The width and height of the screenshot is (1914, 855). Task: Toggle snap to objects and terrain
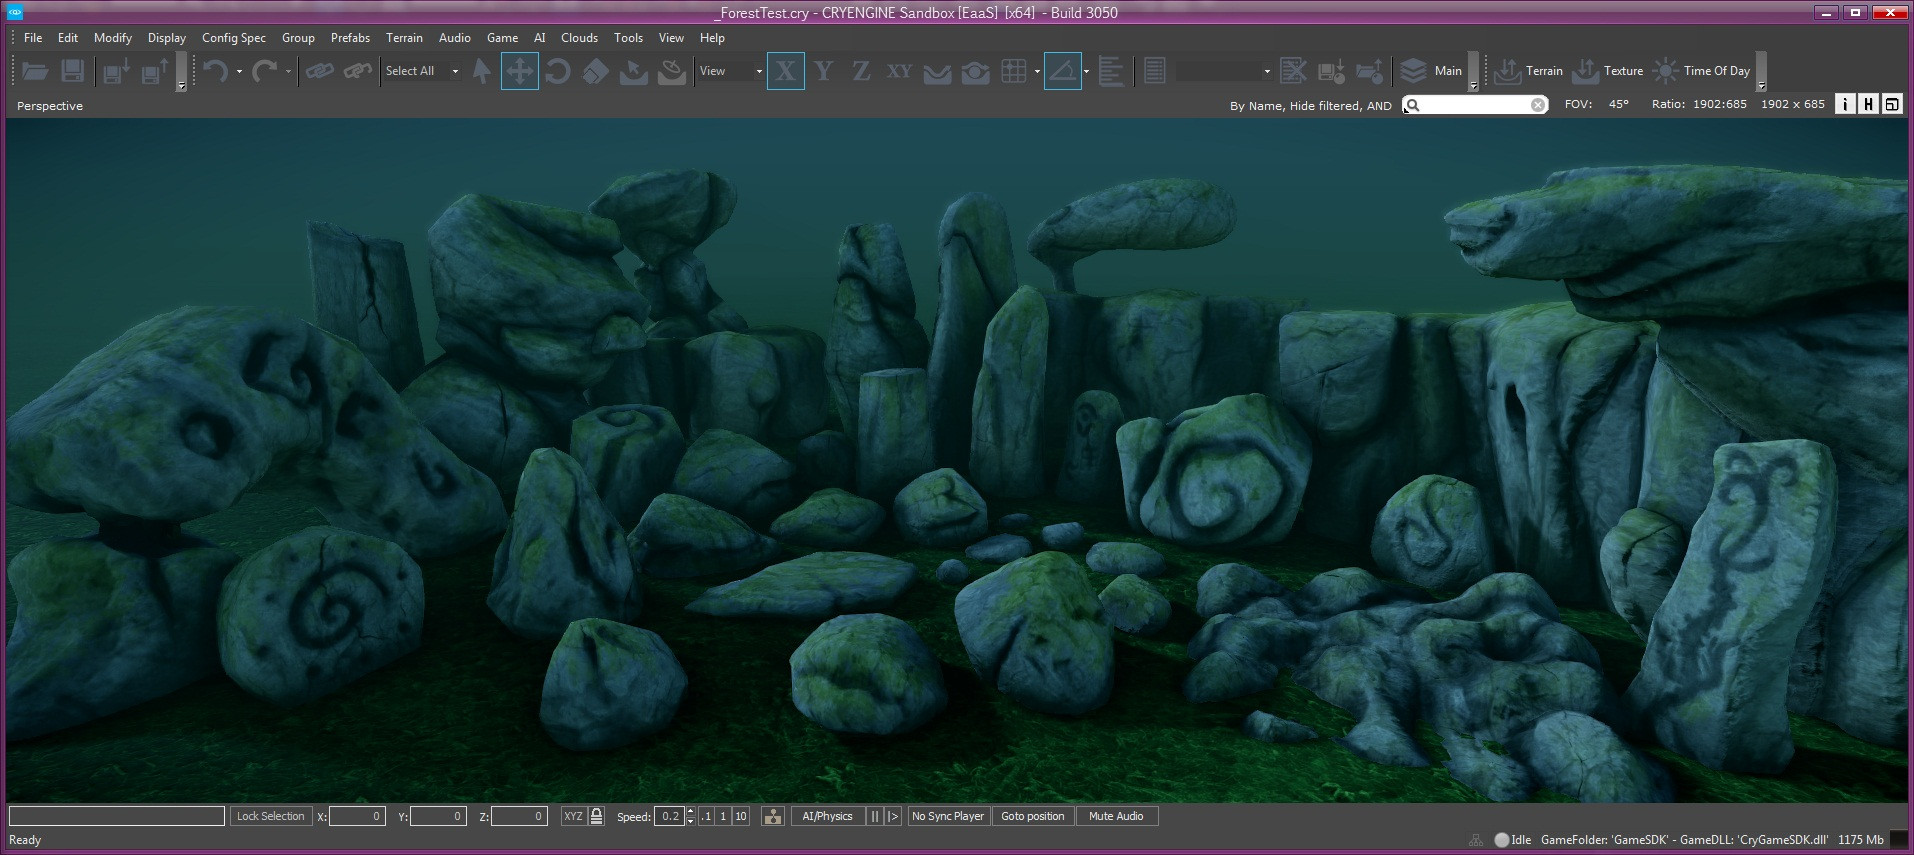(975, 71)
